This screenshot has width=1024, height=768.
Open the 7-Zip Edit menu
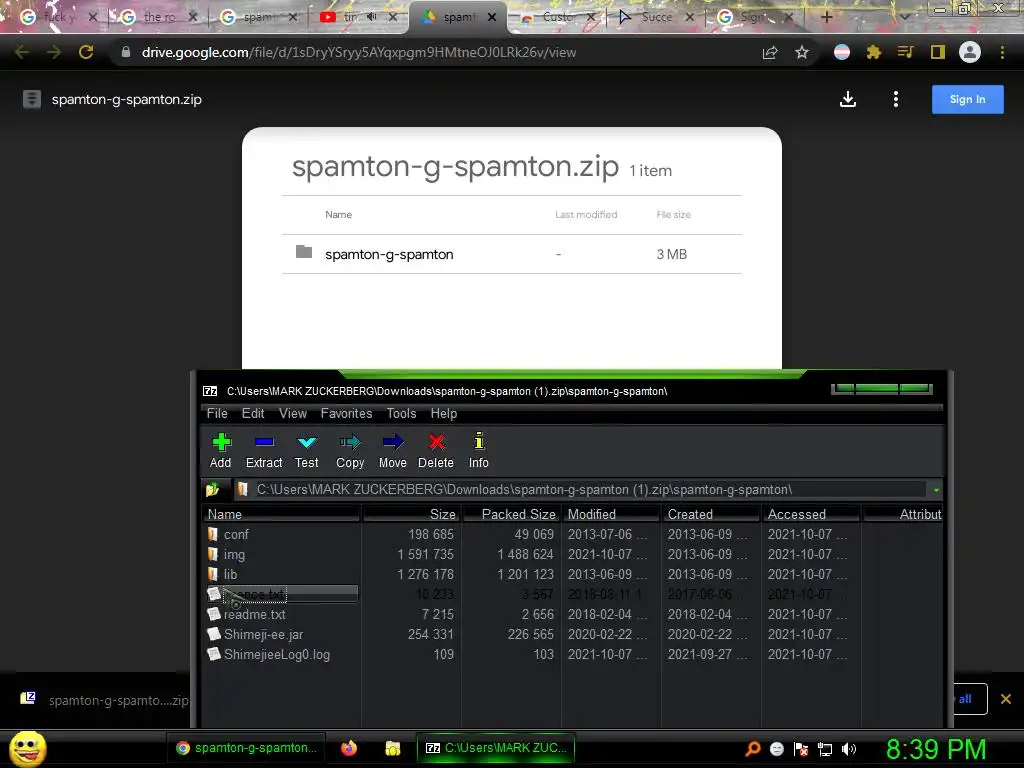tap(253, 413)
